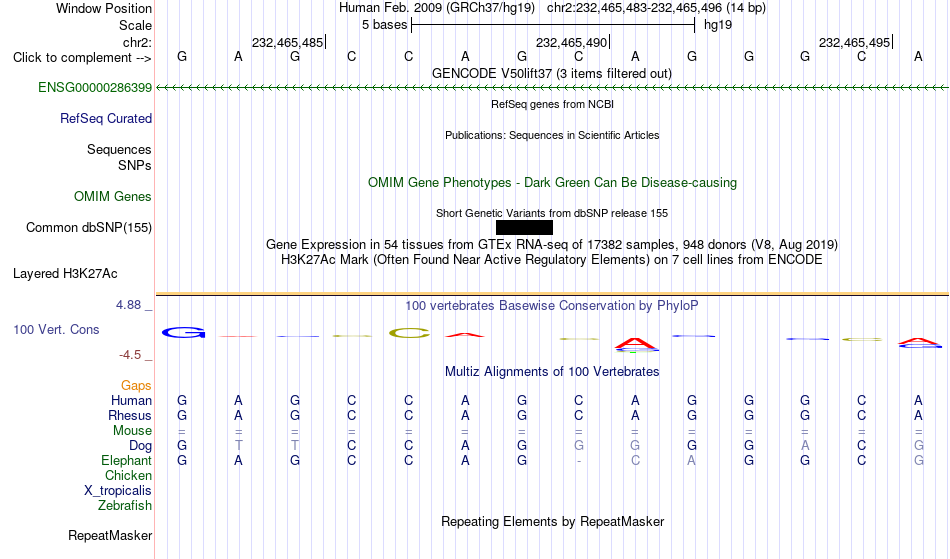This screenshot has width=950, height=559.
Task: Open 'Repeating Elements by RepeatMasker' title
Action: click(552, 521)
